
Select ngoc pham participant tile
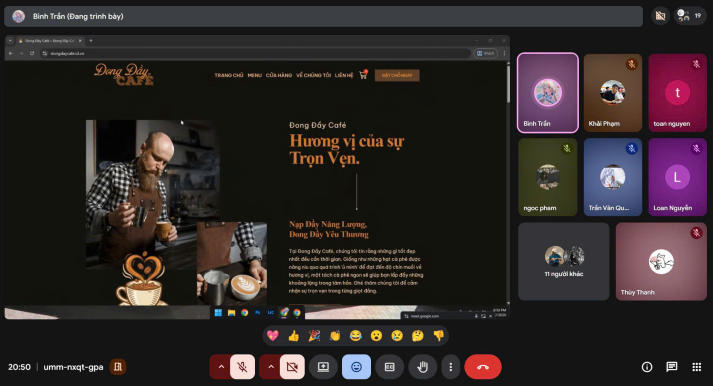coord(547,177)
